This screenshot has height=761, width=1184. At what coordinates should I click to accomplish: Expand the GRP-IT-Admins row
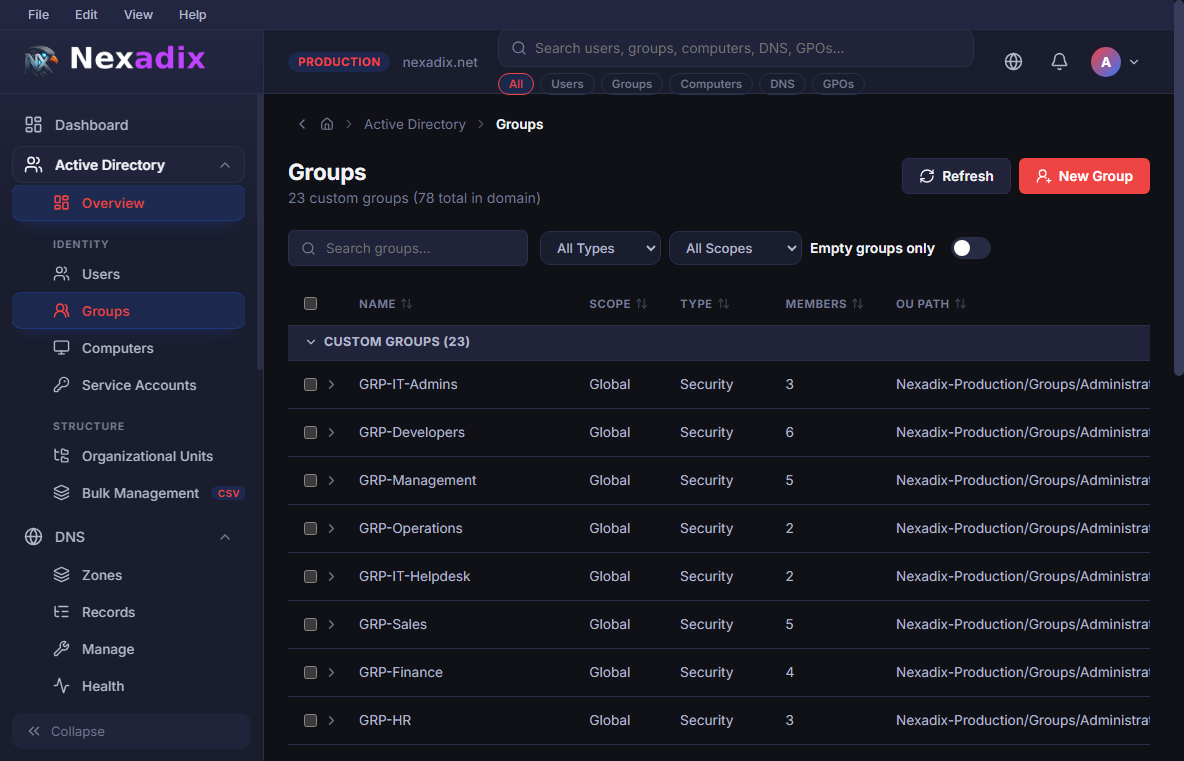(331, 384)
